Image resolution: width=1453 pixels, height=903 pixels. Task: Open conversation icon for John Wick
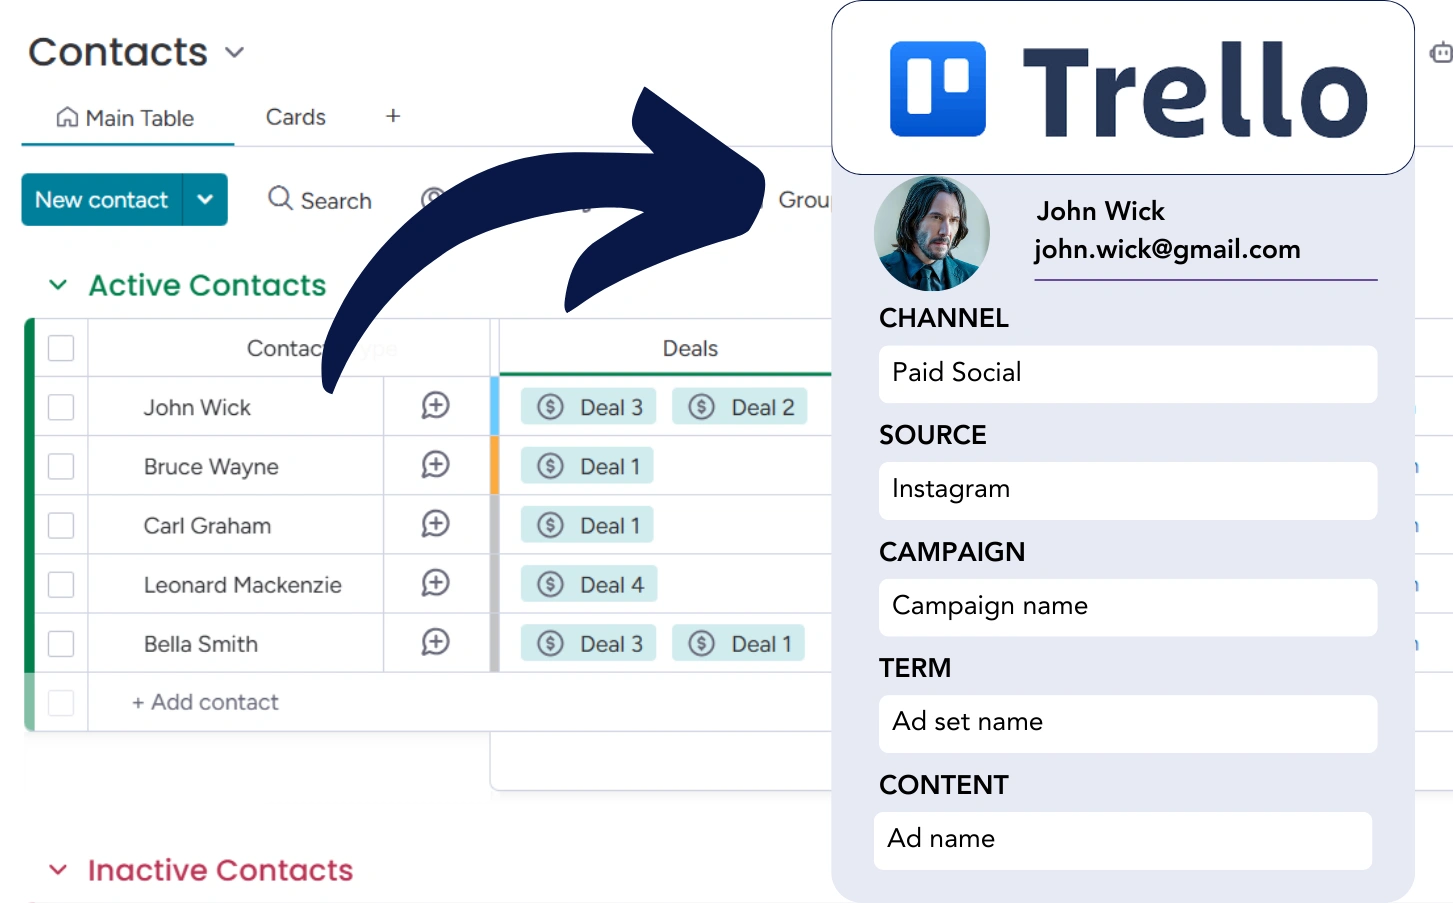point(435,406)
